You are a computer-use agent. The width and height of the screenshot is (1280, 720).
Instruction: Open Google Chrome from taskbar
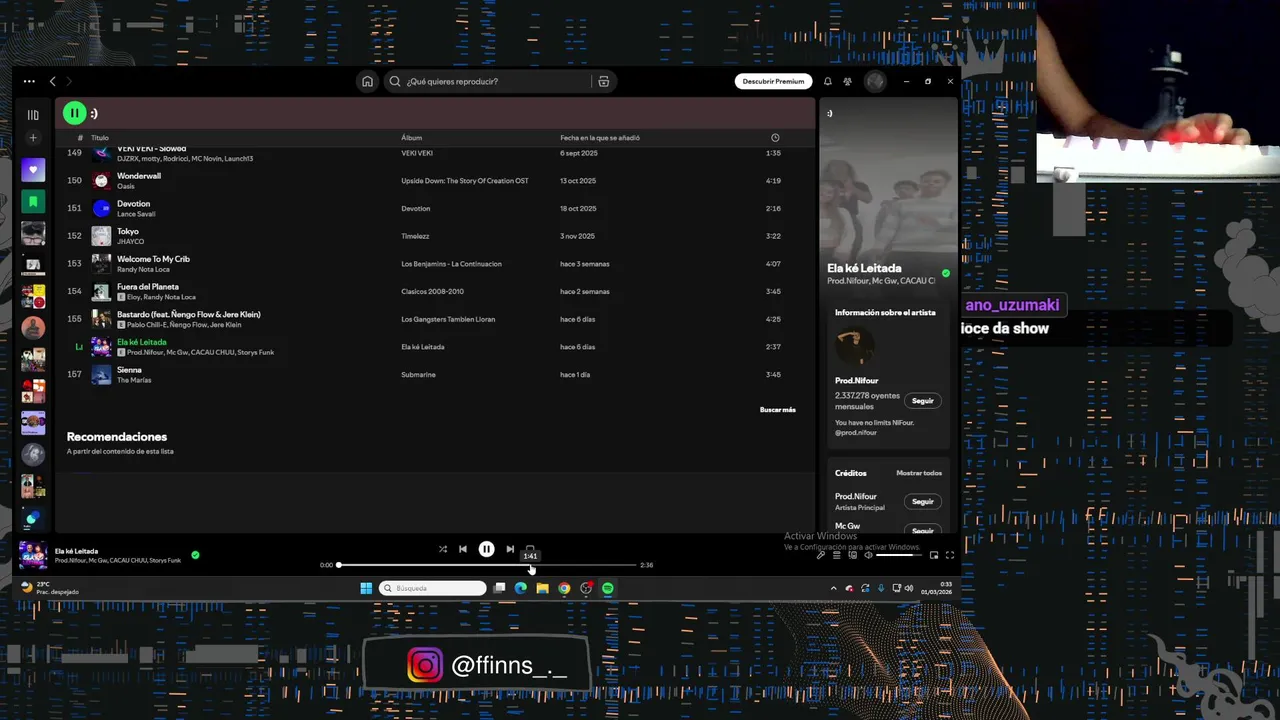564,588
